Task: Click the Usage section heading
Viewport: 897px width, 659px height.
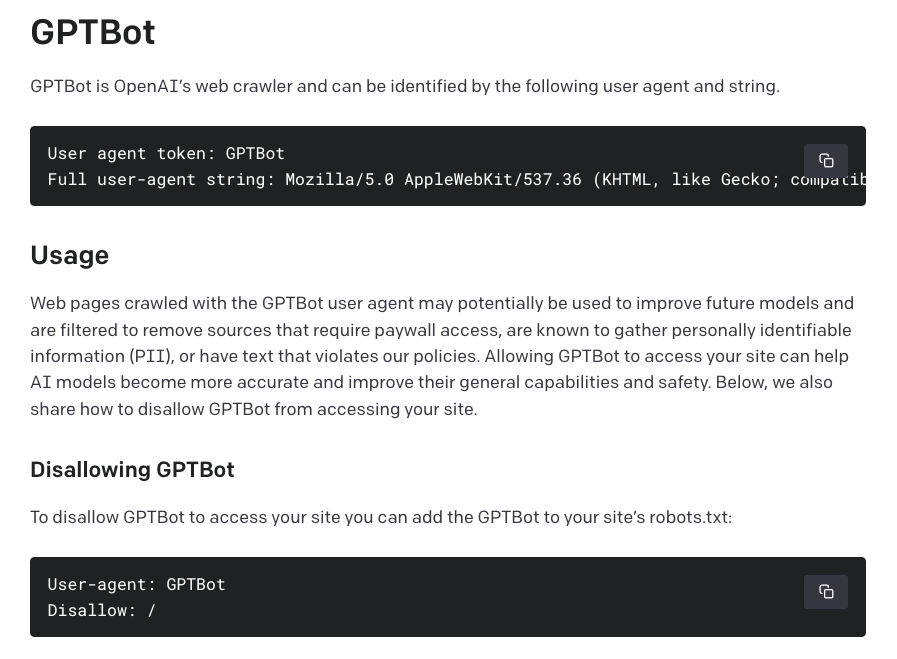Action: click(69, 256)
